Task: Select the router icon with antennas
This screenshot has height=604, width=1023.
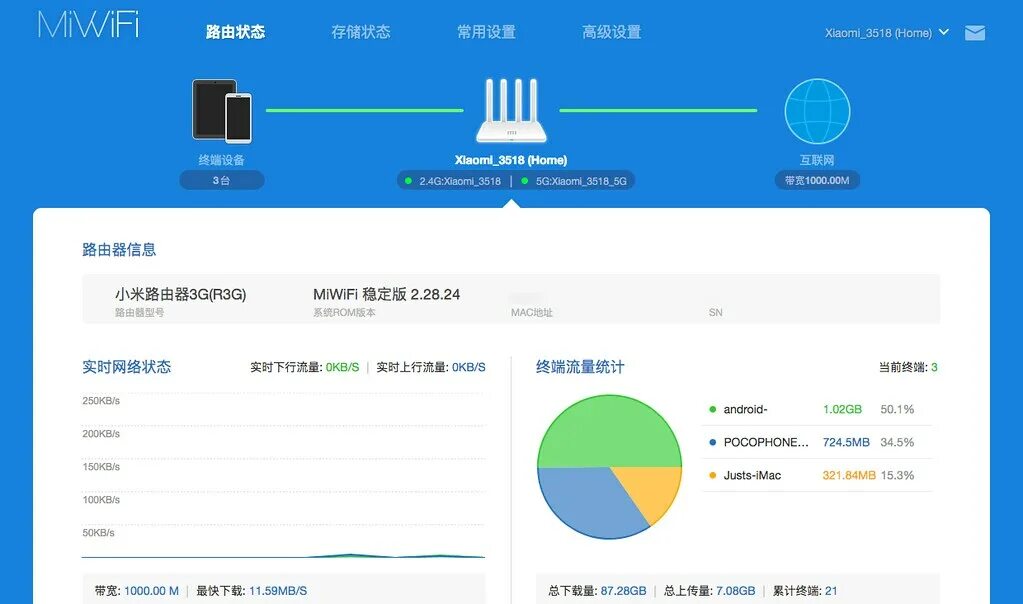Action: tap(511, 110)
